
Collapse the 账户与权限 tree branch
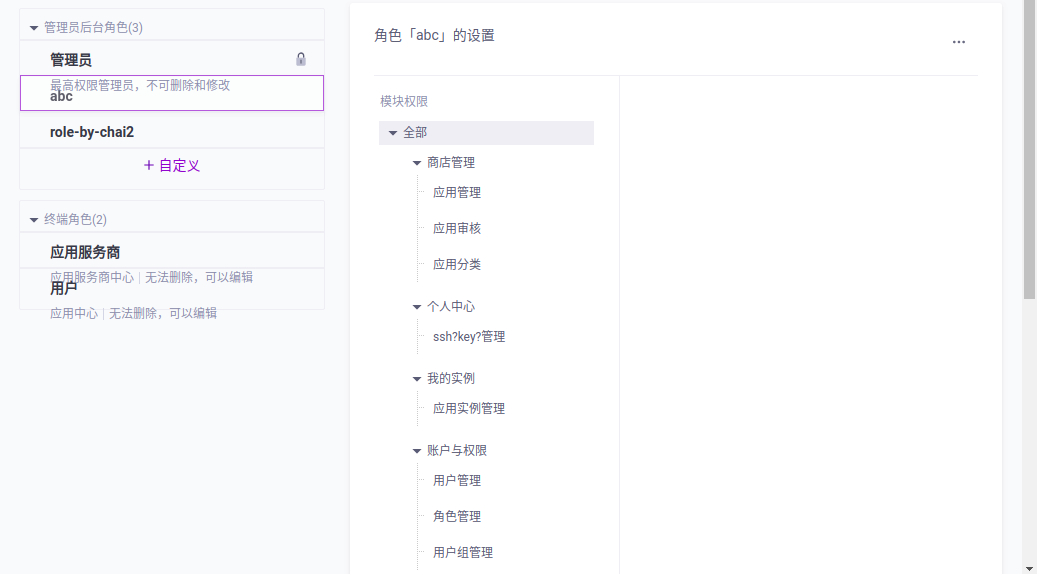pyautogui.click(x=417, y=451)
